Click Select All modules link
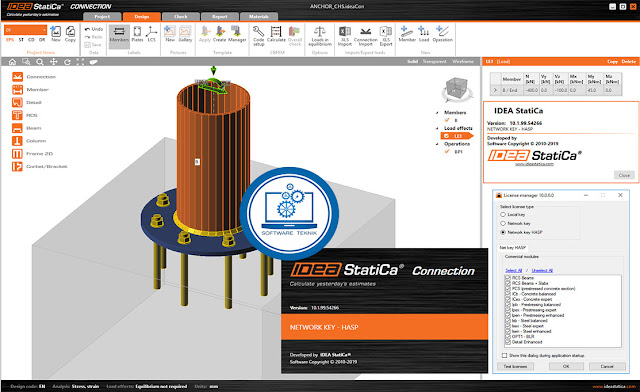The width and height of the screenshot is (640, 392). coord(513,270)
